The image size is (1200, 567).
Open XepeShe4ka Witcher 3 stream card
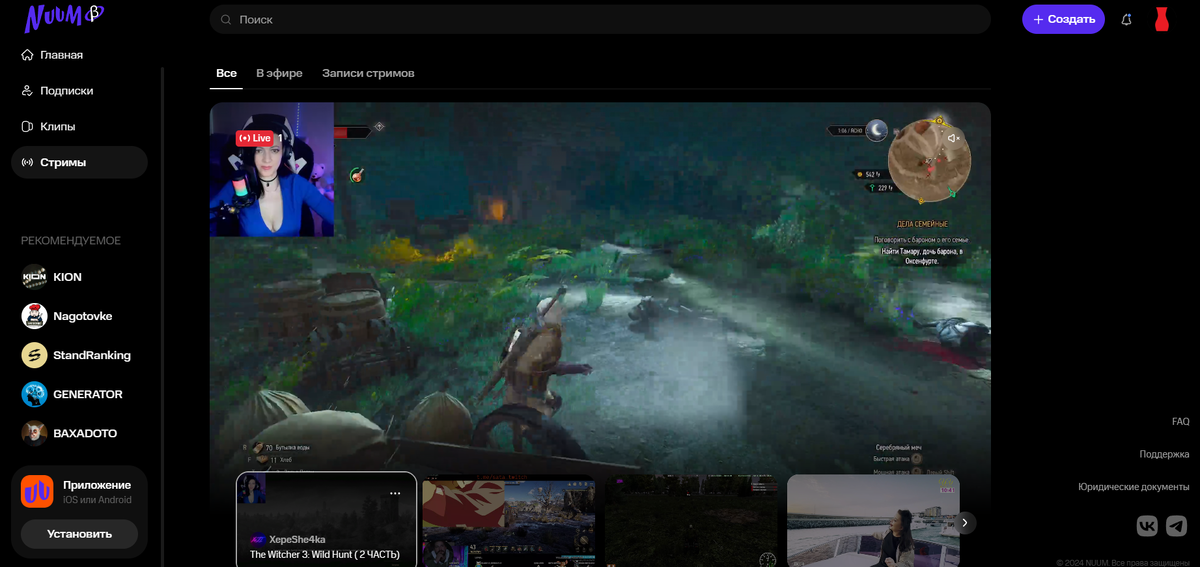click(x=326, y=520)
